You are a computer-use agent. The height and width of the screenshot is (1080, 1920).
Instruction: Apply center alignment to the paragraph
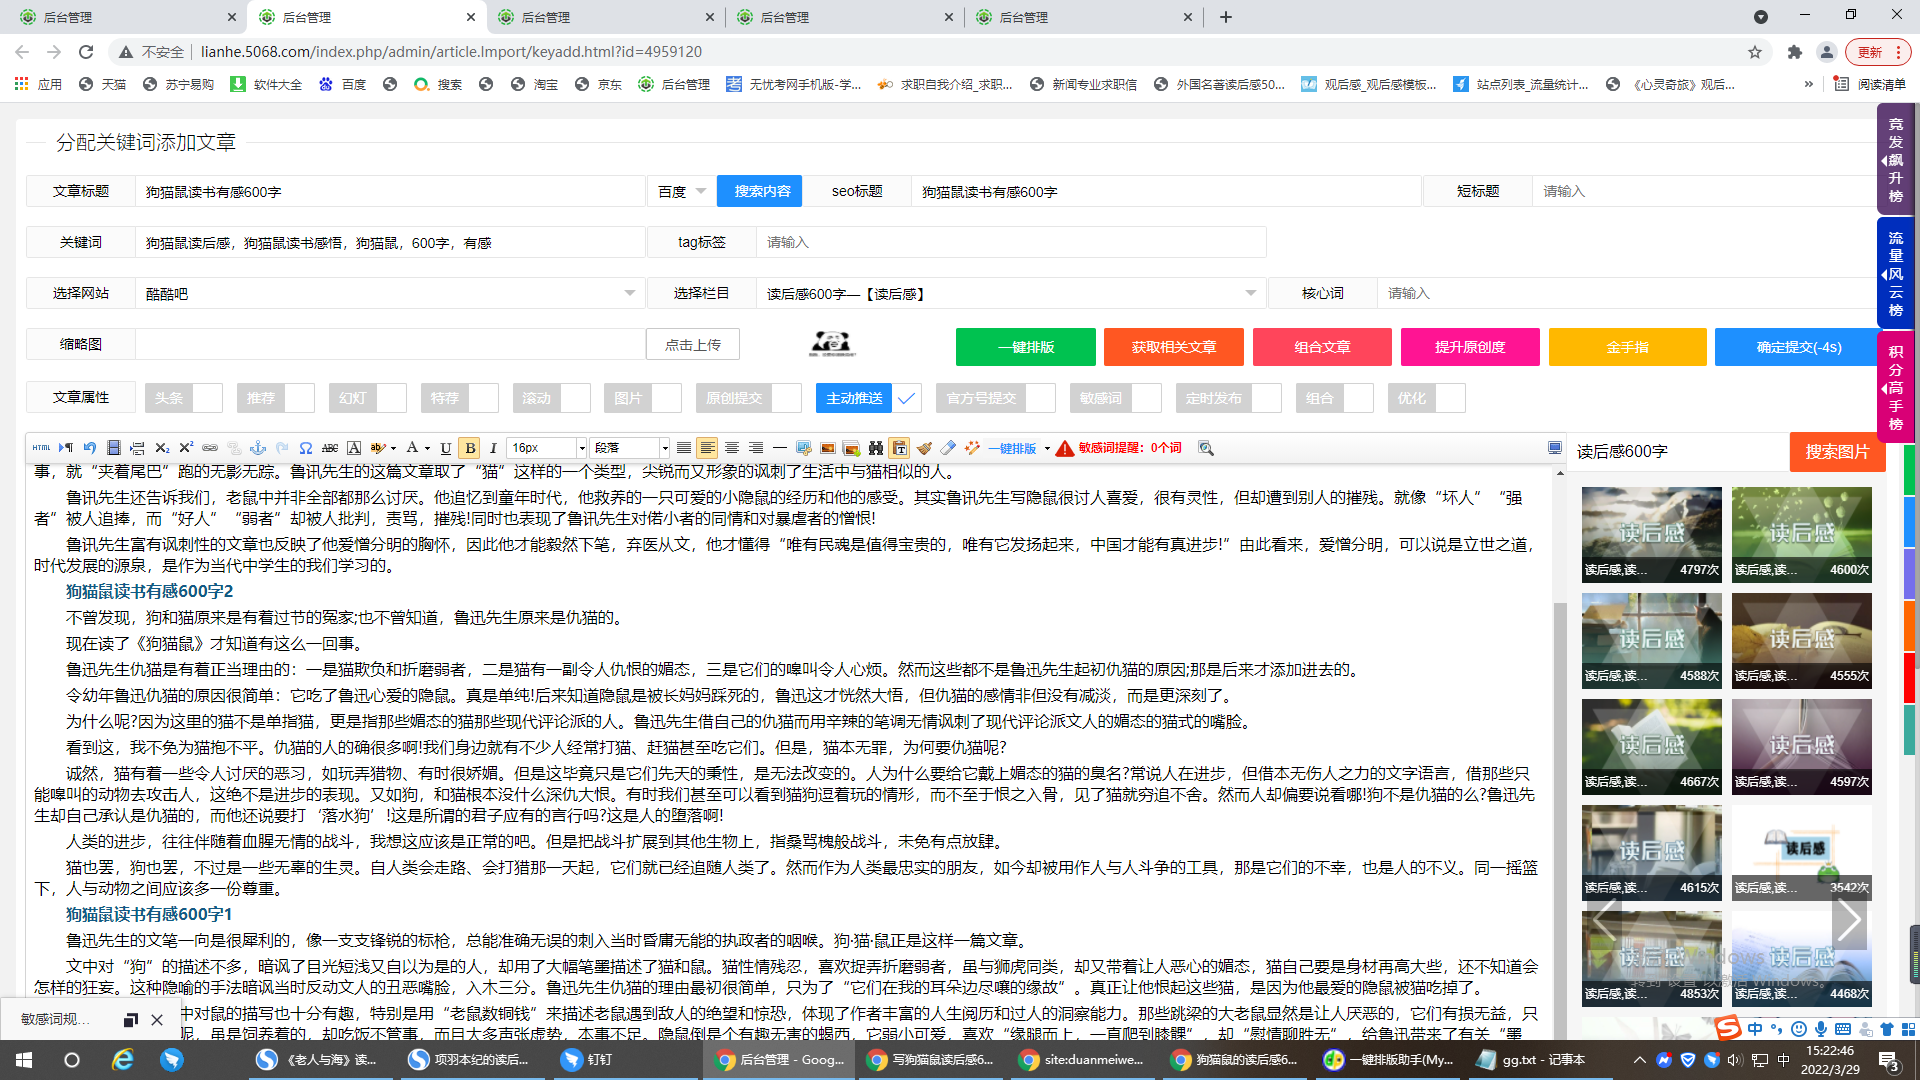pos(731,448)
